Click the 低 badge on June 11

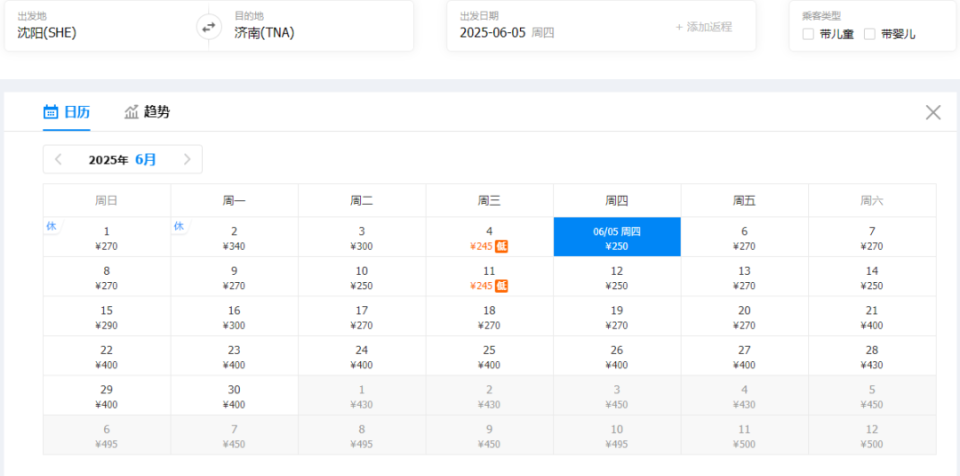tap(502, 285)
